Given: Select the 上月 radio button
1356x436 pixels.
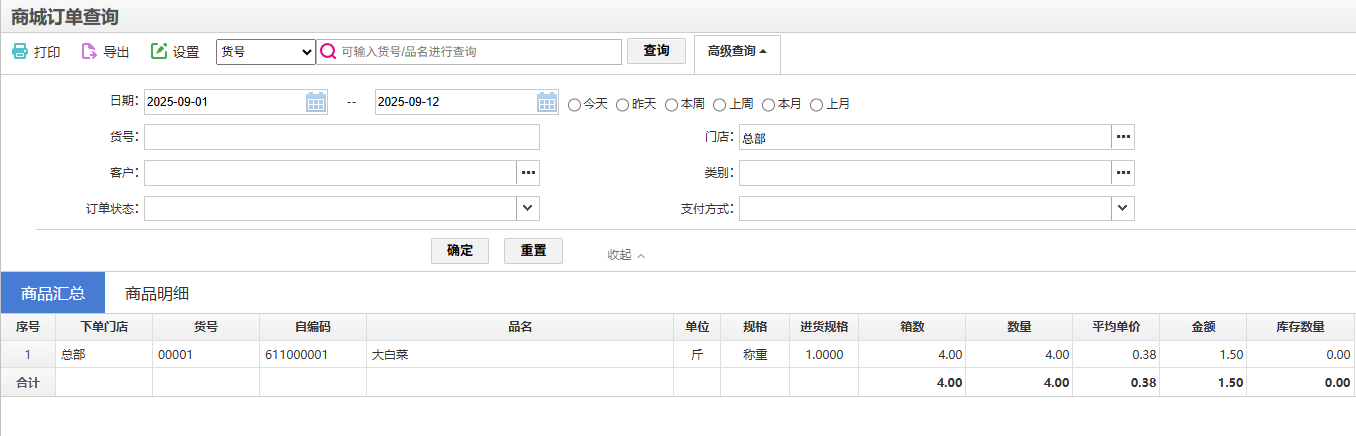Looking at the screenshot, I should [x=816, y=104].
